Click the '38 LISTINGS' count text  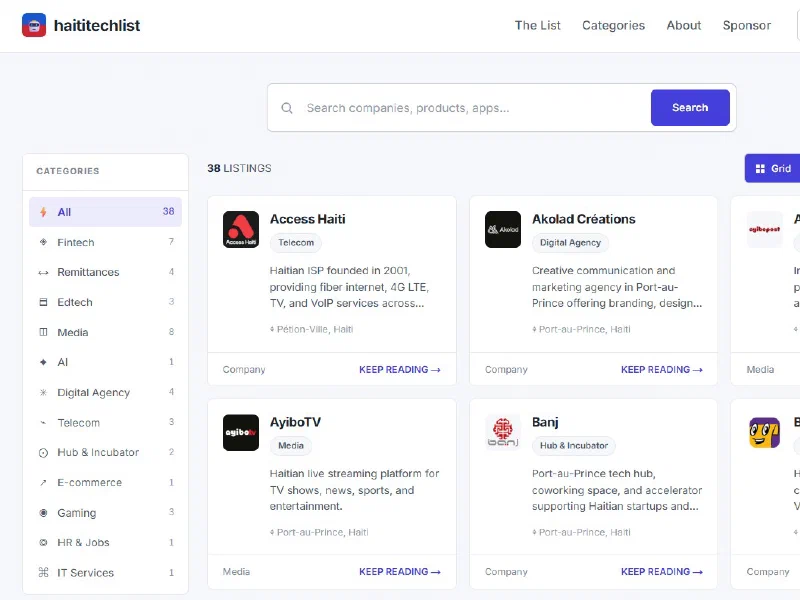tap(239, 168)
